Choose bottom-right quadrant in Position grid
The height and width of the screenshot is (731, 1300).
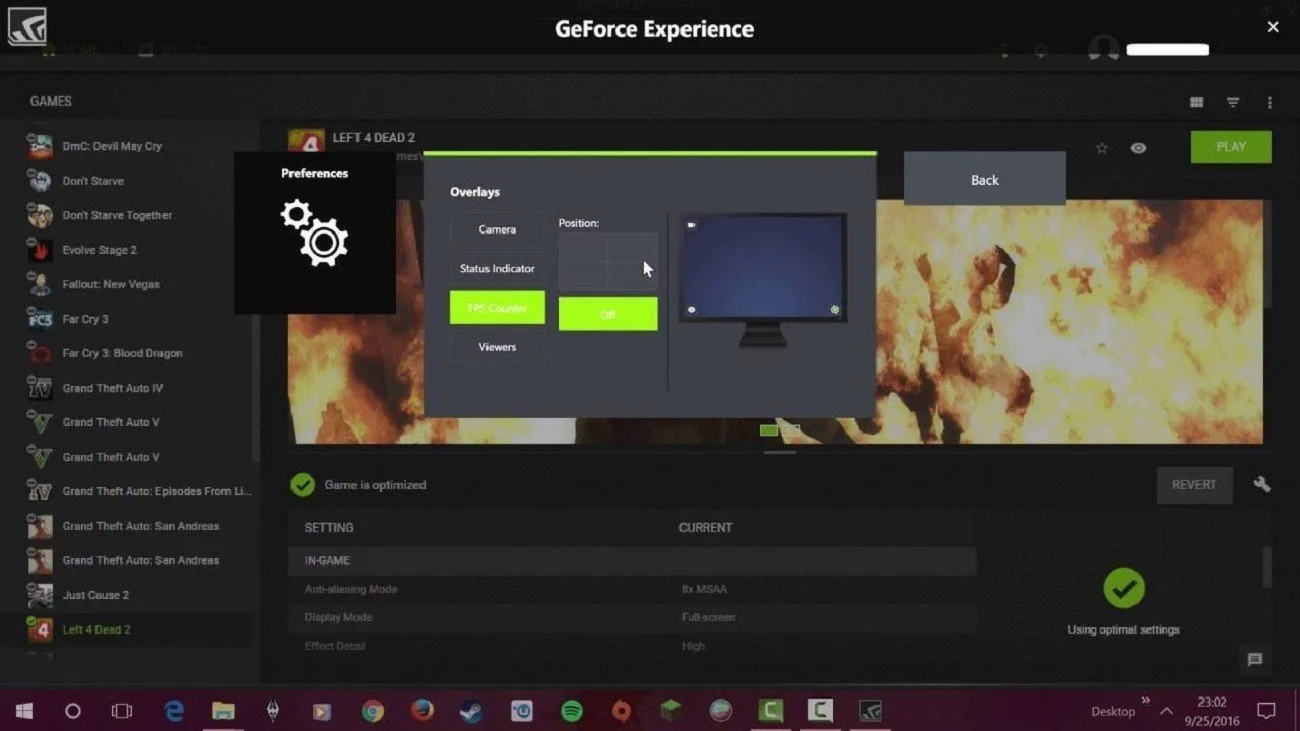[633, 277]
